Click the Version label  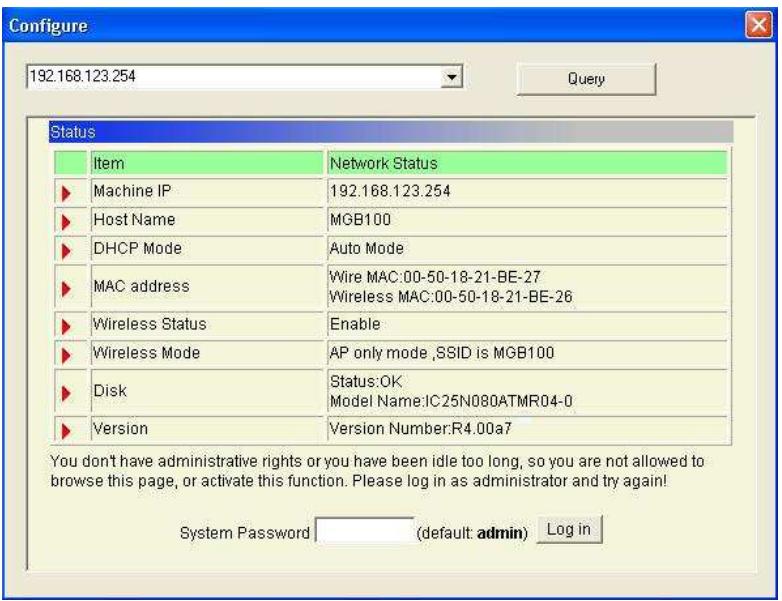coord(120,429)
